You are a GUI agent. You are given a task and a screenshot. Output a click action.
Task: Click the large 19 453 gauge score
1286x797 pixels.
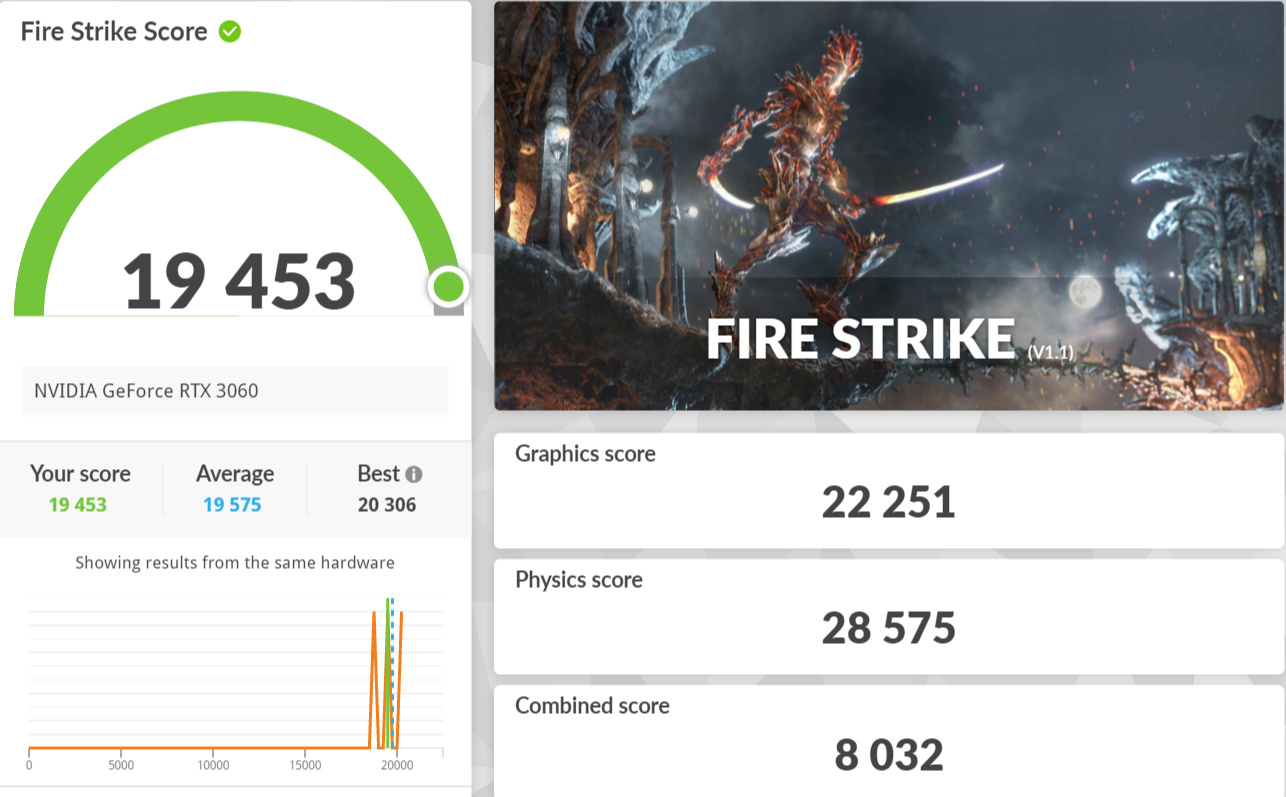239,281
